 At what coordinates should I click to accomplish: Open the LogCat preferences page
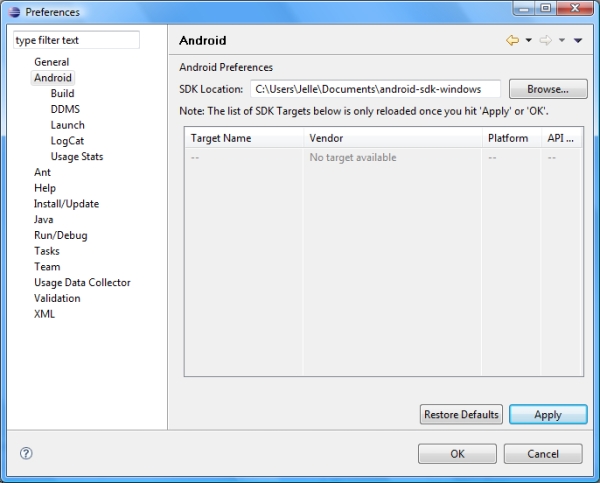coord(67,141)
